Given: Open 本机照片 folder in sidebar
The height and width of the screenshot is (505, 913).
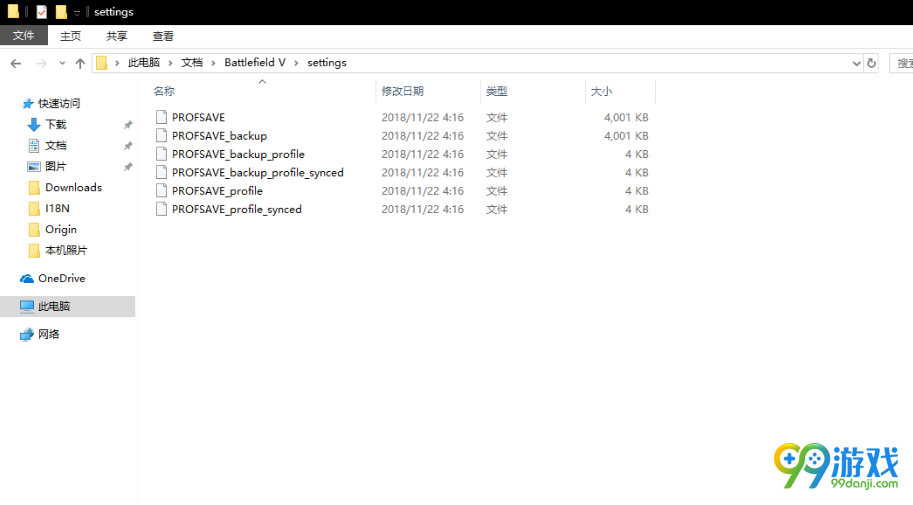Looking at the screenshot, I should point(66,250).
